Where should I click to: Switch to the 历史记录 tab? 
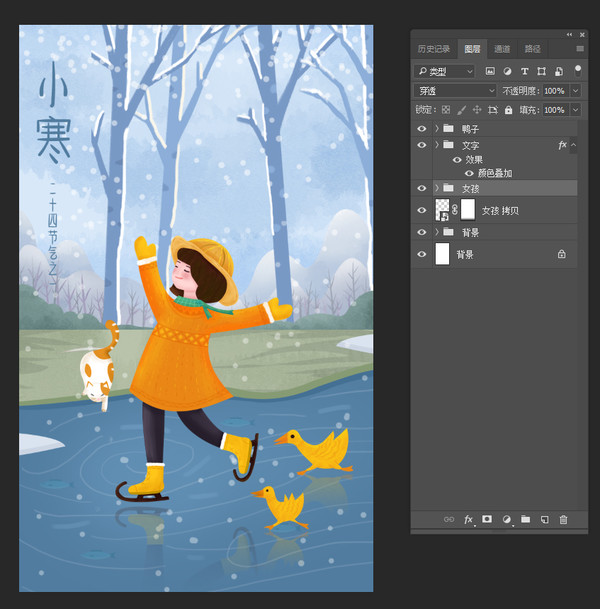point(434,49)
